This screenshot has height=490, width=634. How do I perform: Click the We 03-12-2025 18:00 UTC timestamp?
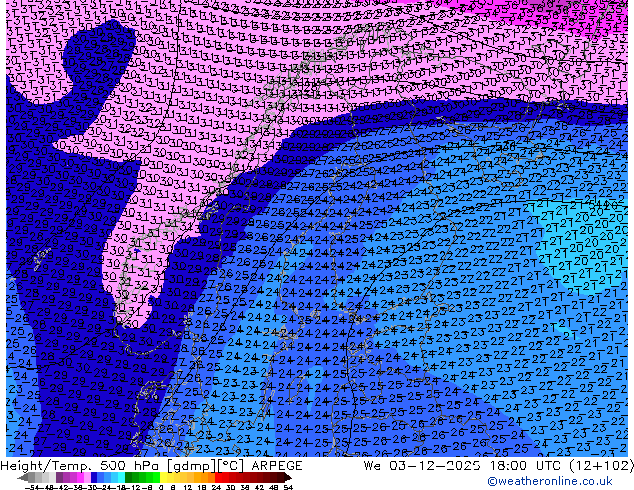coord(498,466)
